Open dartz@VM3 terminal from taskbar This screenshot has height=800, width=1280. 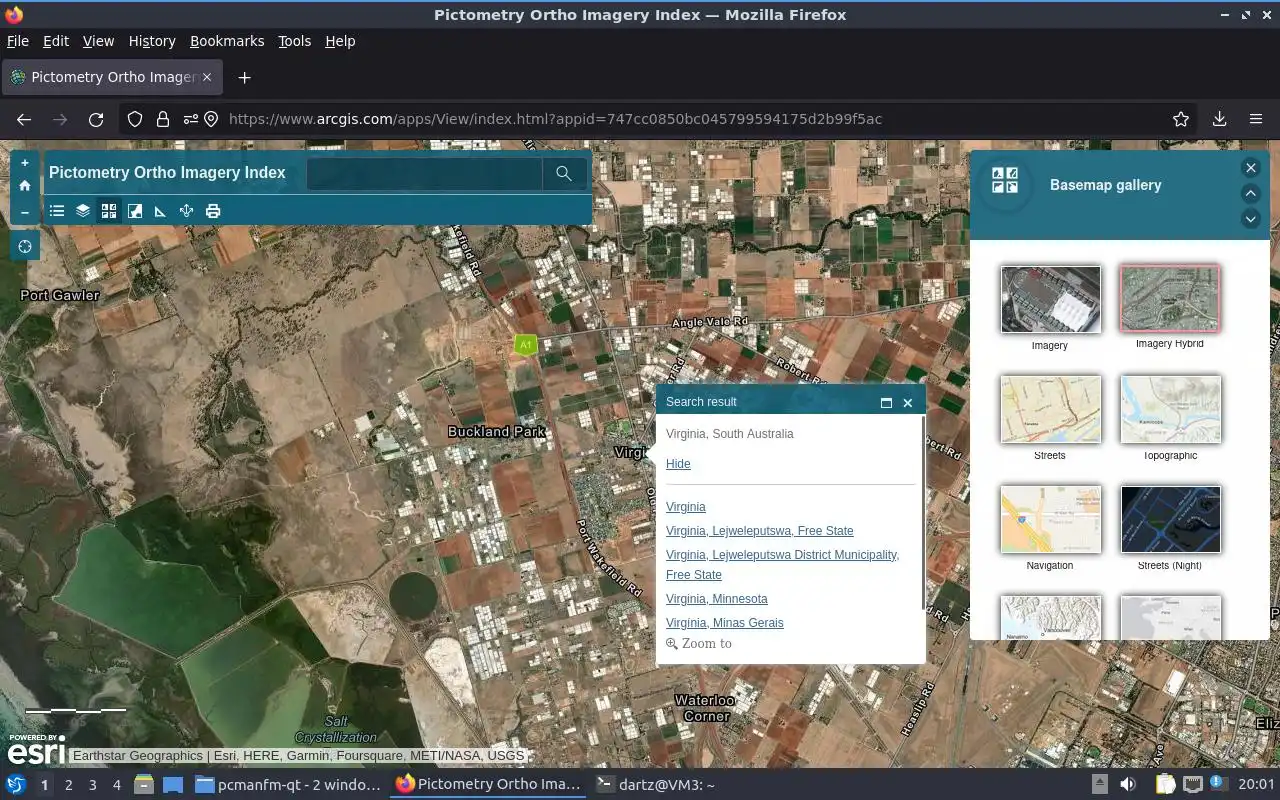click(656, 785)
